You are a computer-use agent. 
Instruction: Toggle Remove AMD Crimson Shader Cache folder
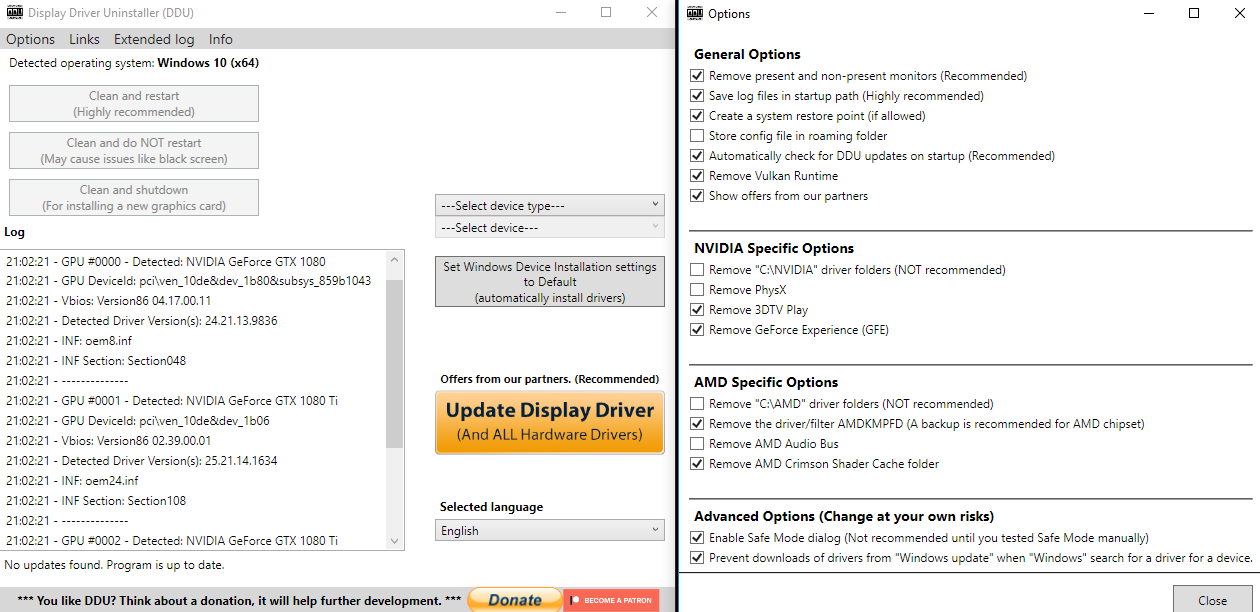pos(697,464)
